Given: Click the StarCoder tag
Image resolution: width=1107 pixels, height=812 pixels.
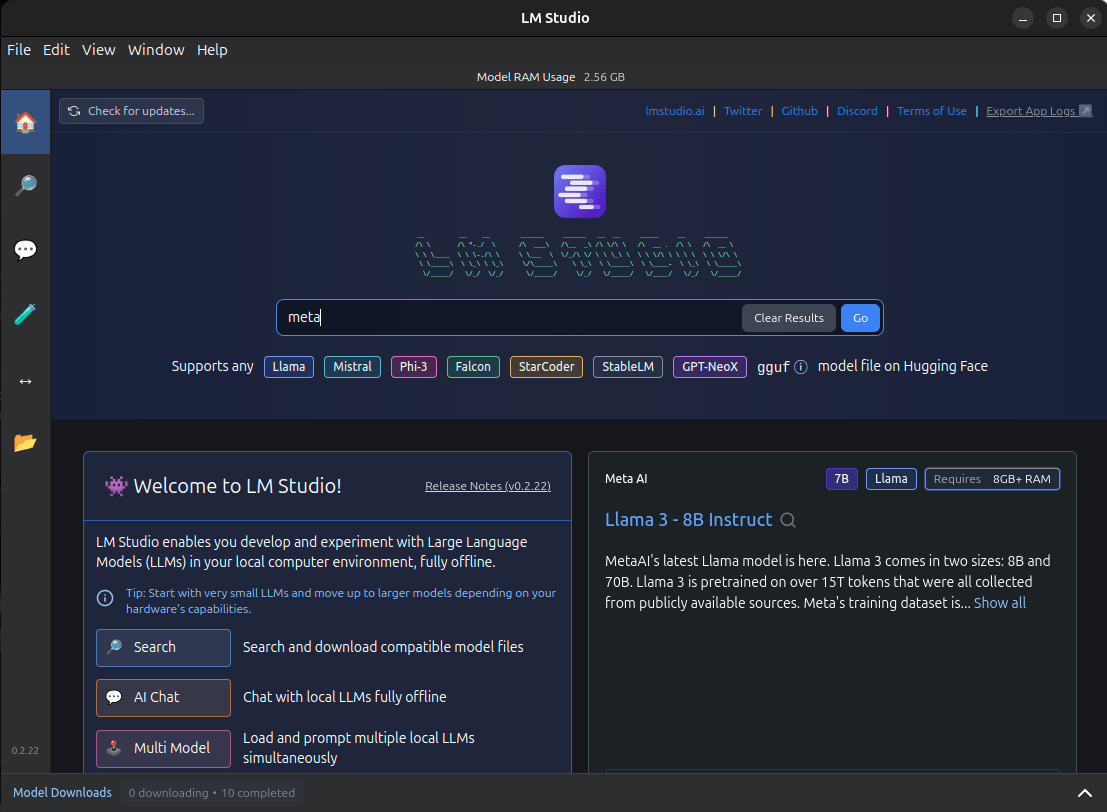Looking at the screenshot, I should click(x=546, y=366).
